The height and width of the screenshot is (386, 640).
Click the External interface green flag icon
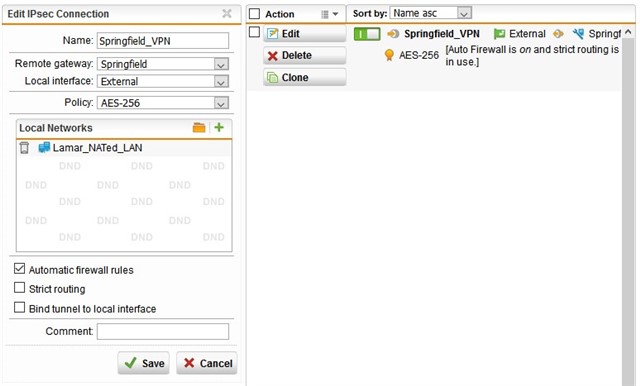[499, 34]
